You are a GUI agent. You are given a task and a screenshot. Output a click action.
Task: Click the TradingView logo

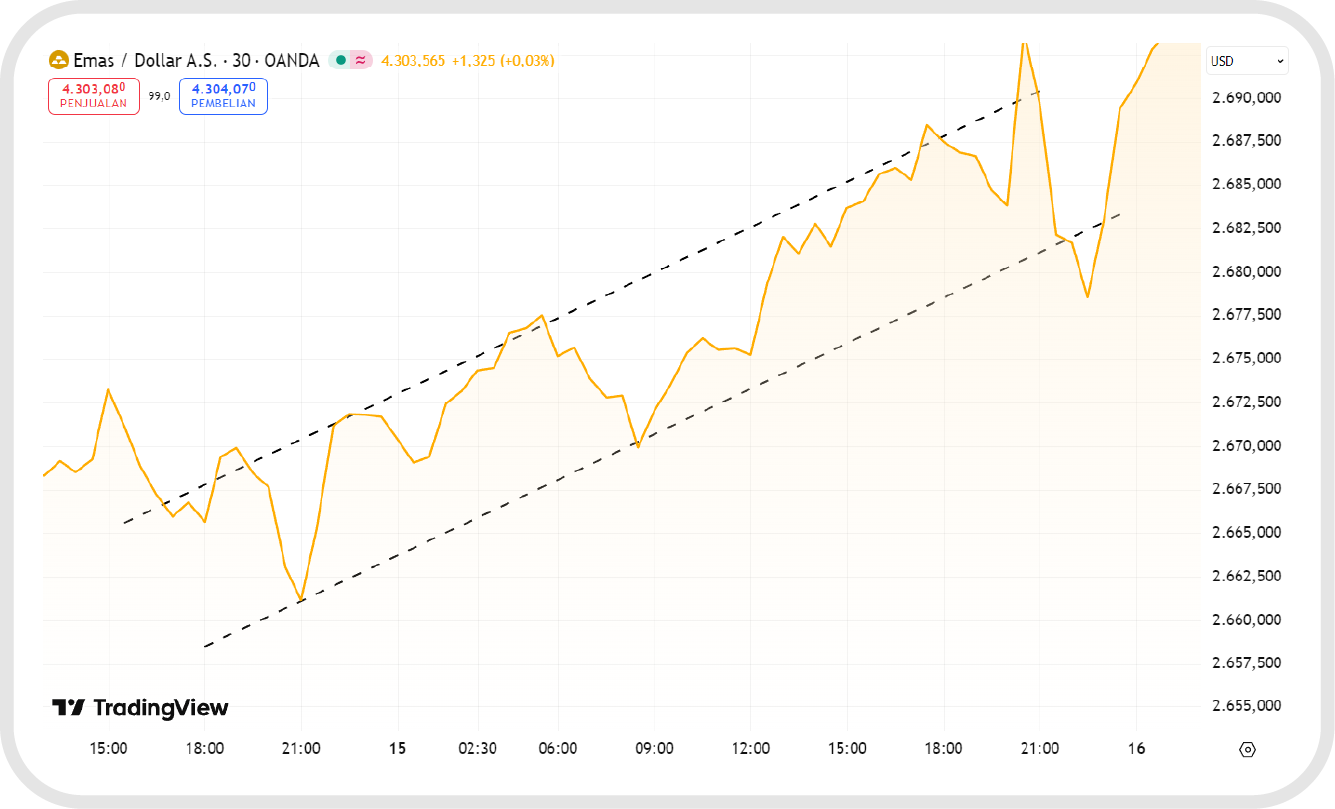point(140,708)
